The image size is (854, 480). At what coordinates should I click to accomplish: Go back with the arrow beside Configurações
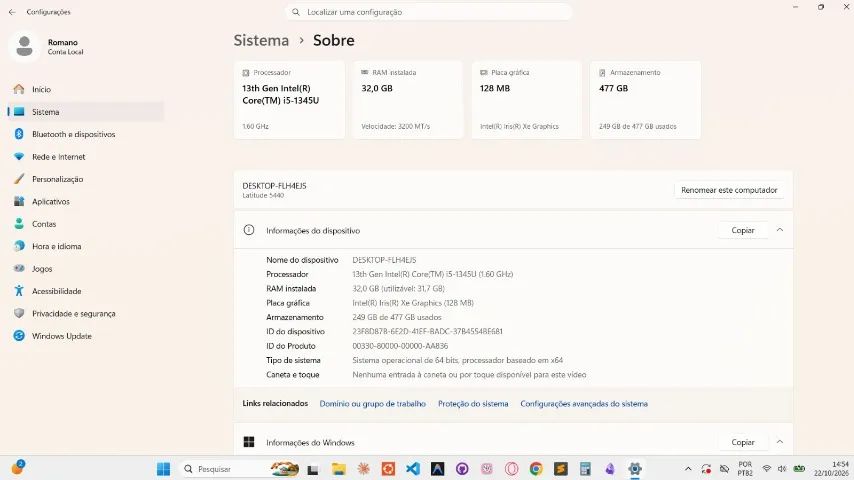12,12
